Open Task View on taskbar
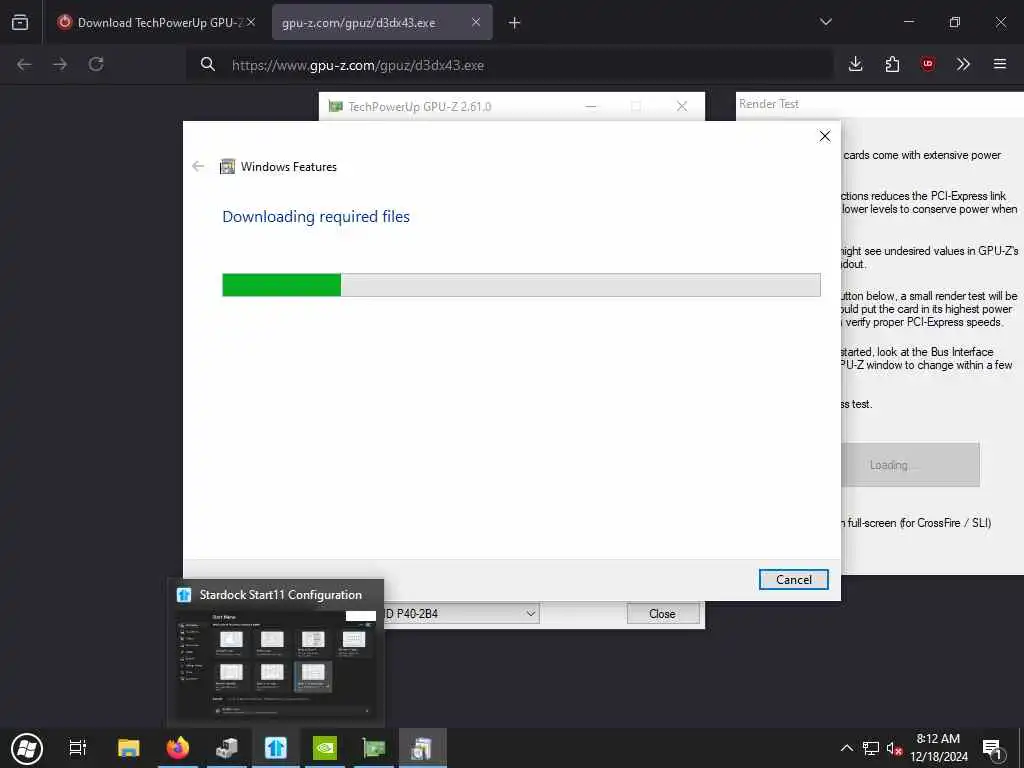 coord(78,748)
